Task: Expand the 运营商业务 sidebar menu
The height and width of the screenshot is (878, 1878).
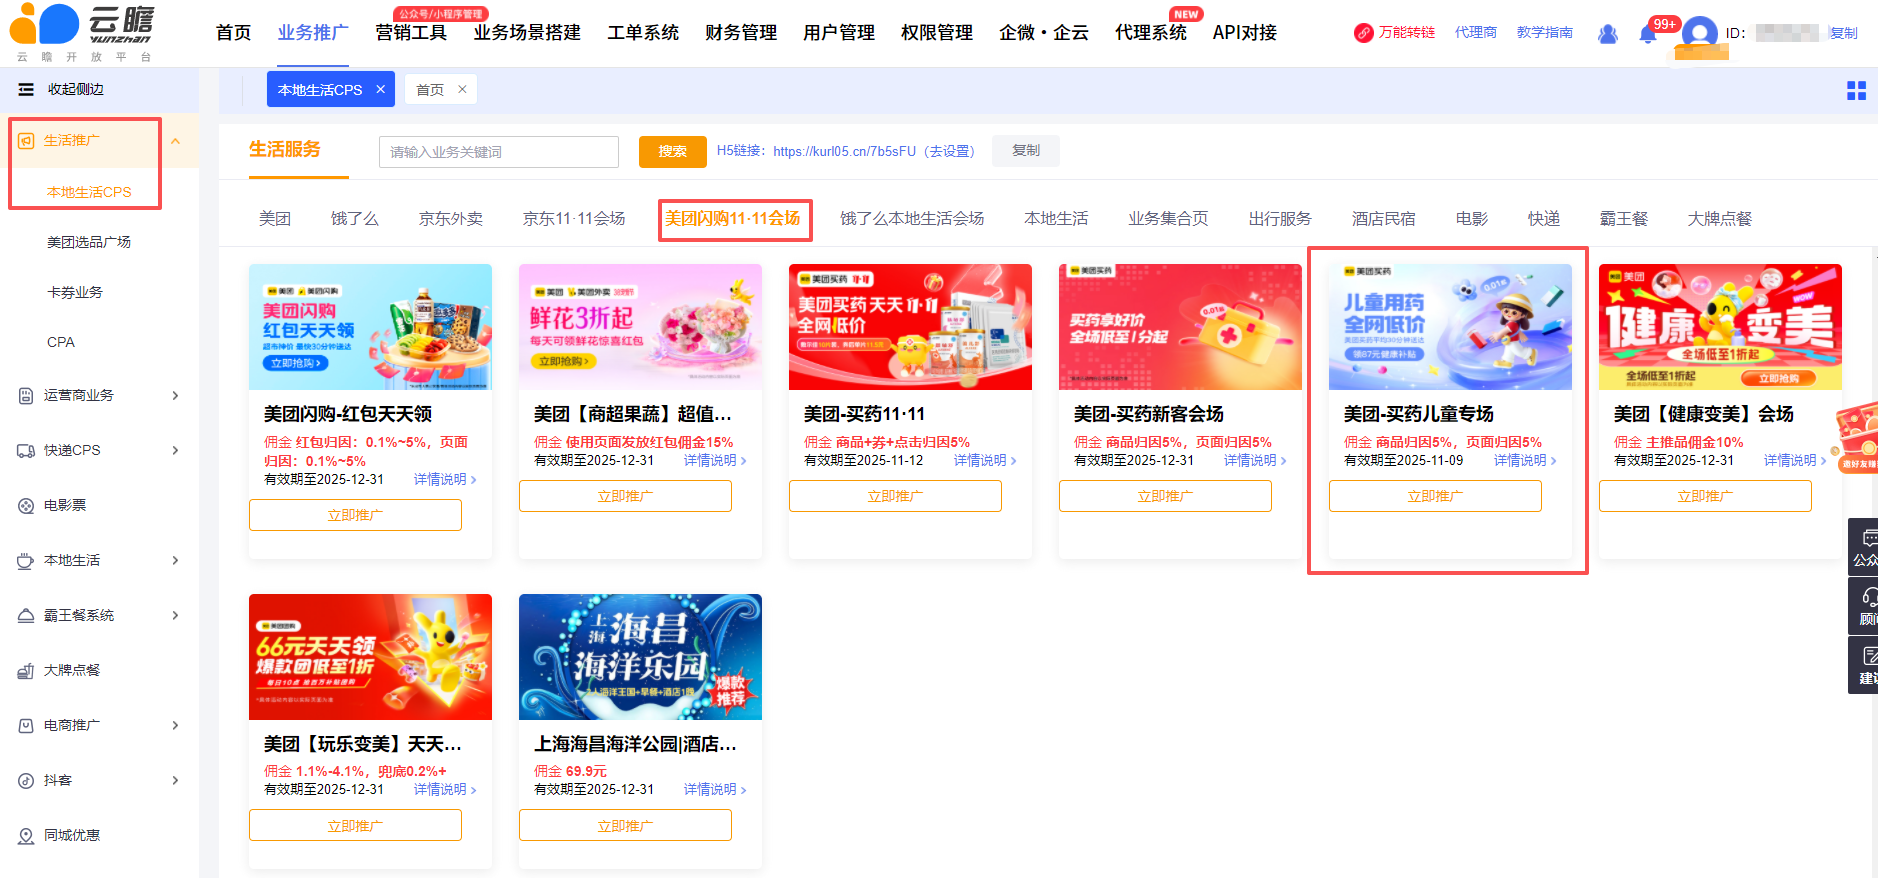Action: coord(176,395)
